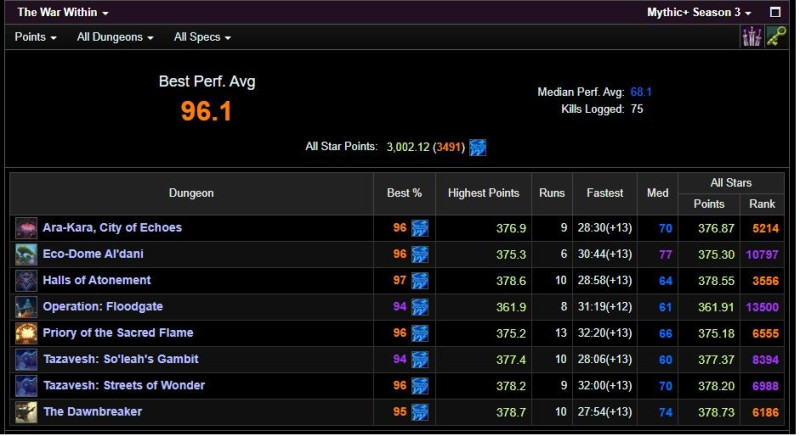Open Streets of Wonder best percent icon
Image resolution: width=800 pixels, height=436 pixels.
point(420,386)
